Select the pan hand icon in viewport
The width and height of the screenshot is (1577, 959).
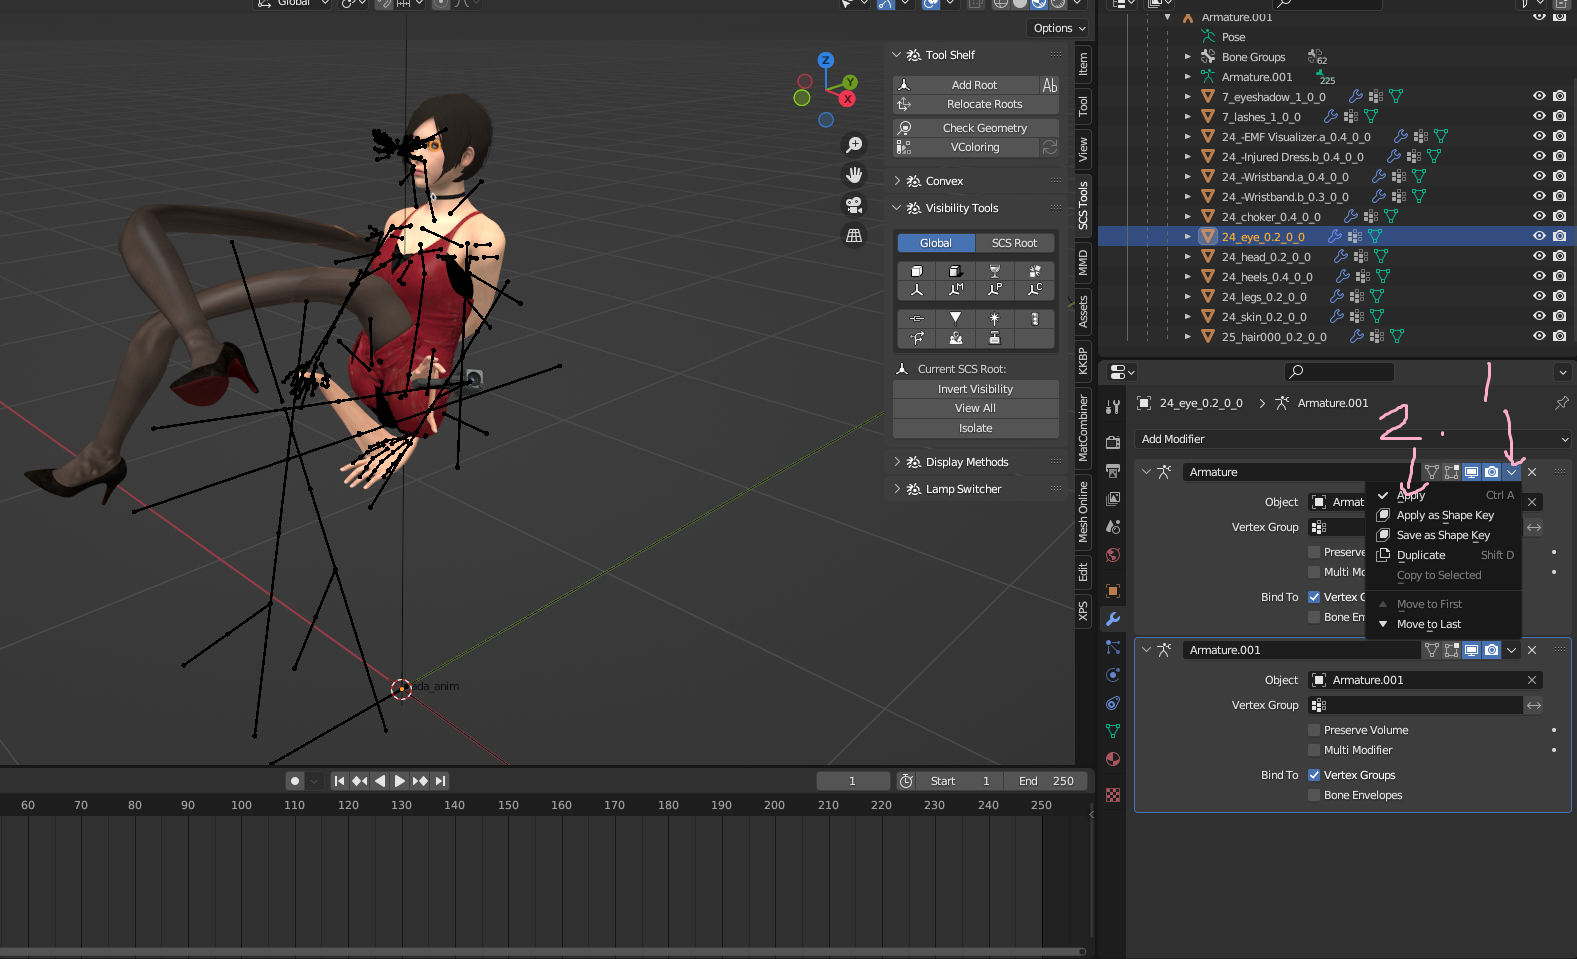tap(854, 175)
